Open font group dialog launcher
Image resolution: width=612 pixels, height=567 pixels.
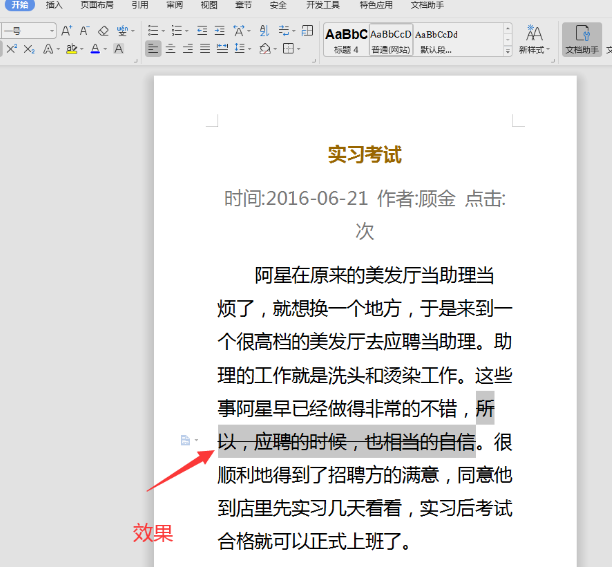tap(136, 61)
